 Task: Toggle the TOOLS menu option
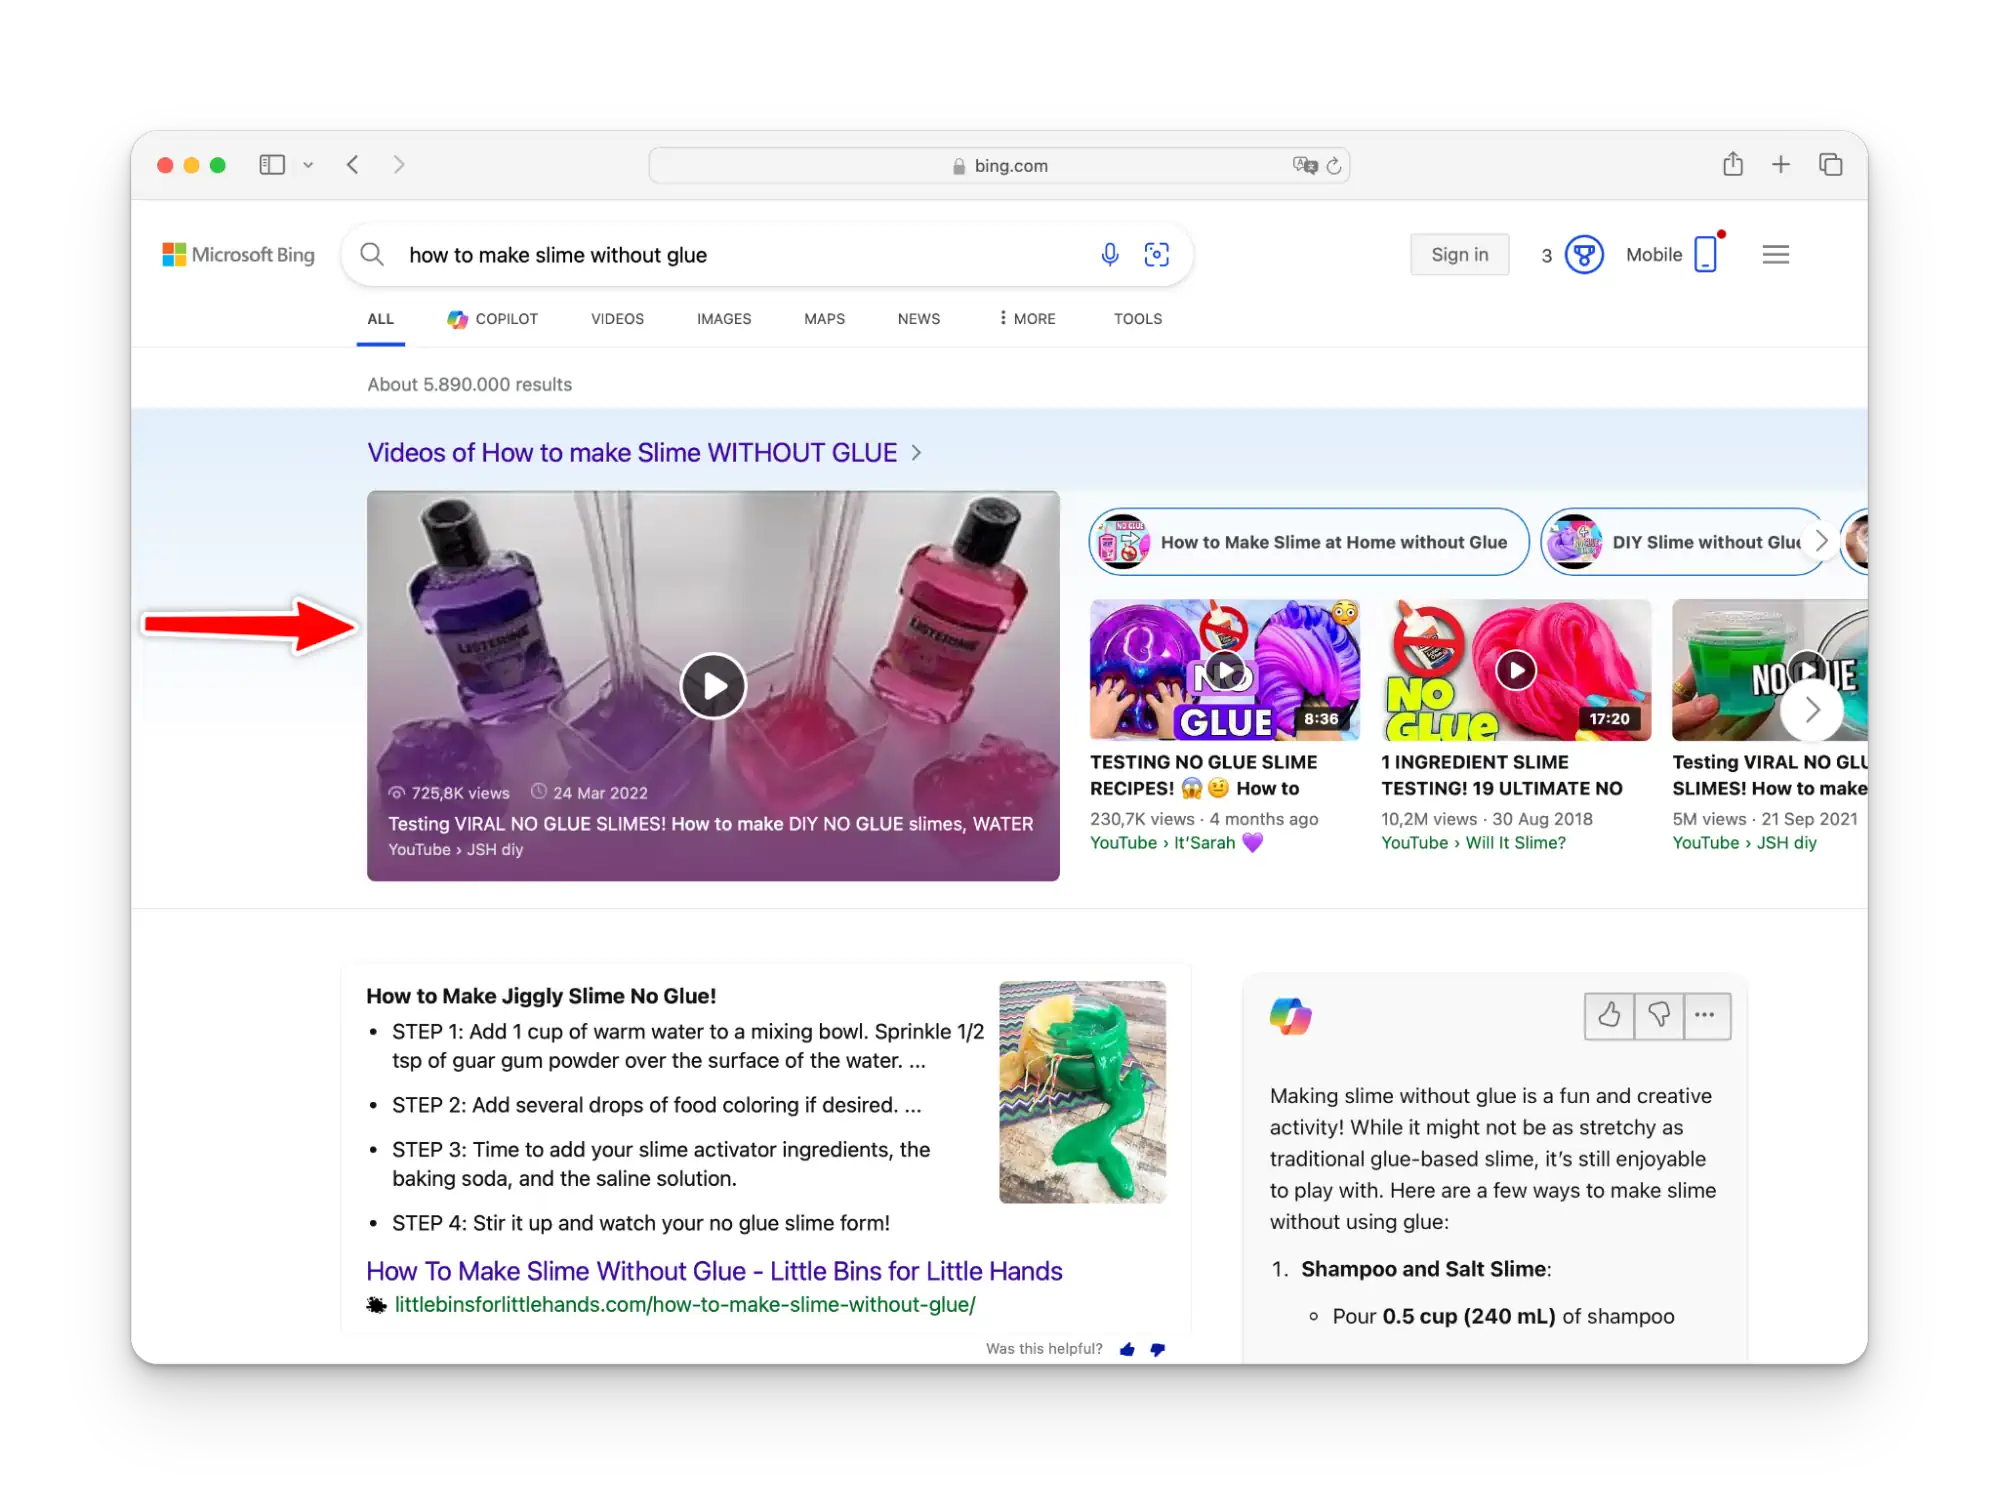(1136, 319)
